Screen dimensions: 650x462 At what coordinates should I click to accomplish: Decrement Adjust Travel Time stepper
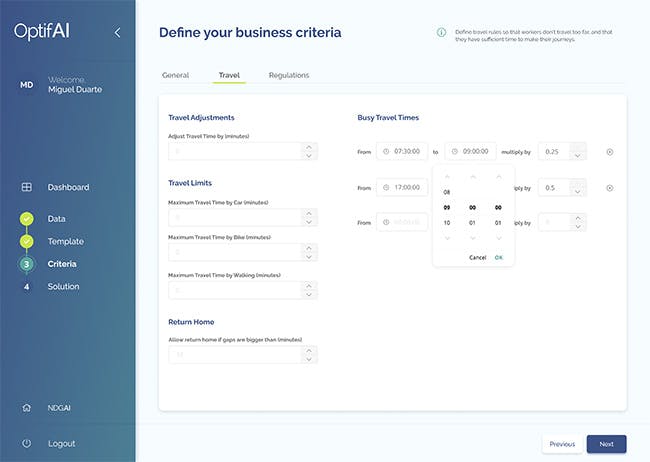pyautogui.click(x=309, y=156)
